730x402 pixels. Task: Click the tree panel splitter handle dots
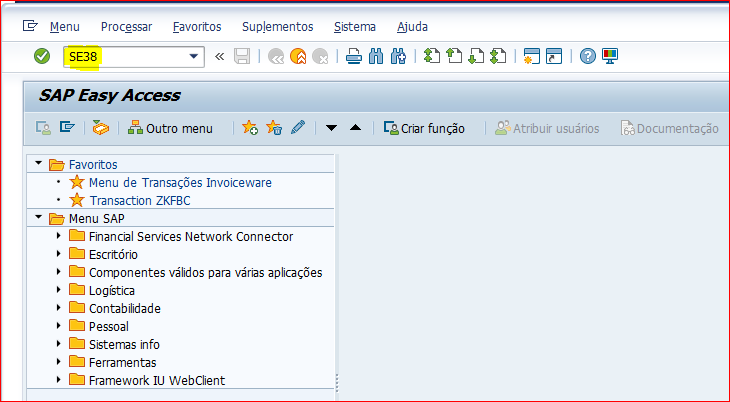[x=337, y=383]
